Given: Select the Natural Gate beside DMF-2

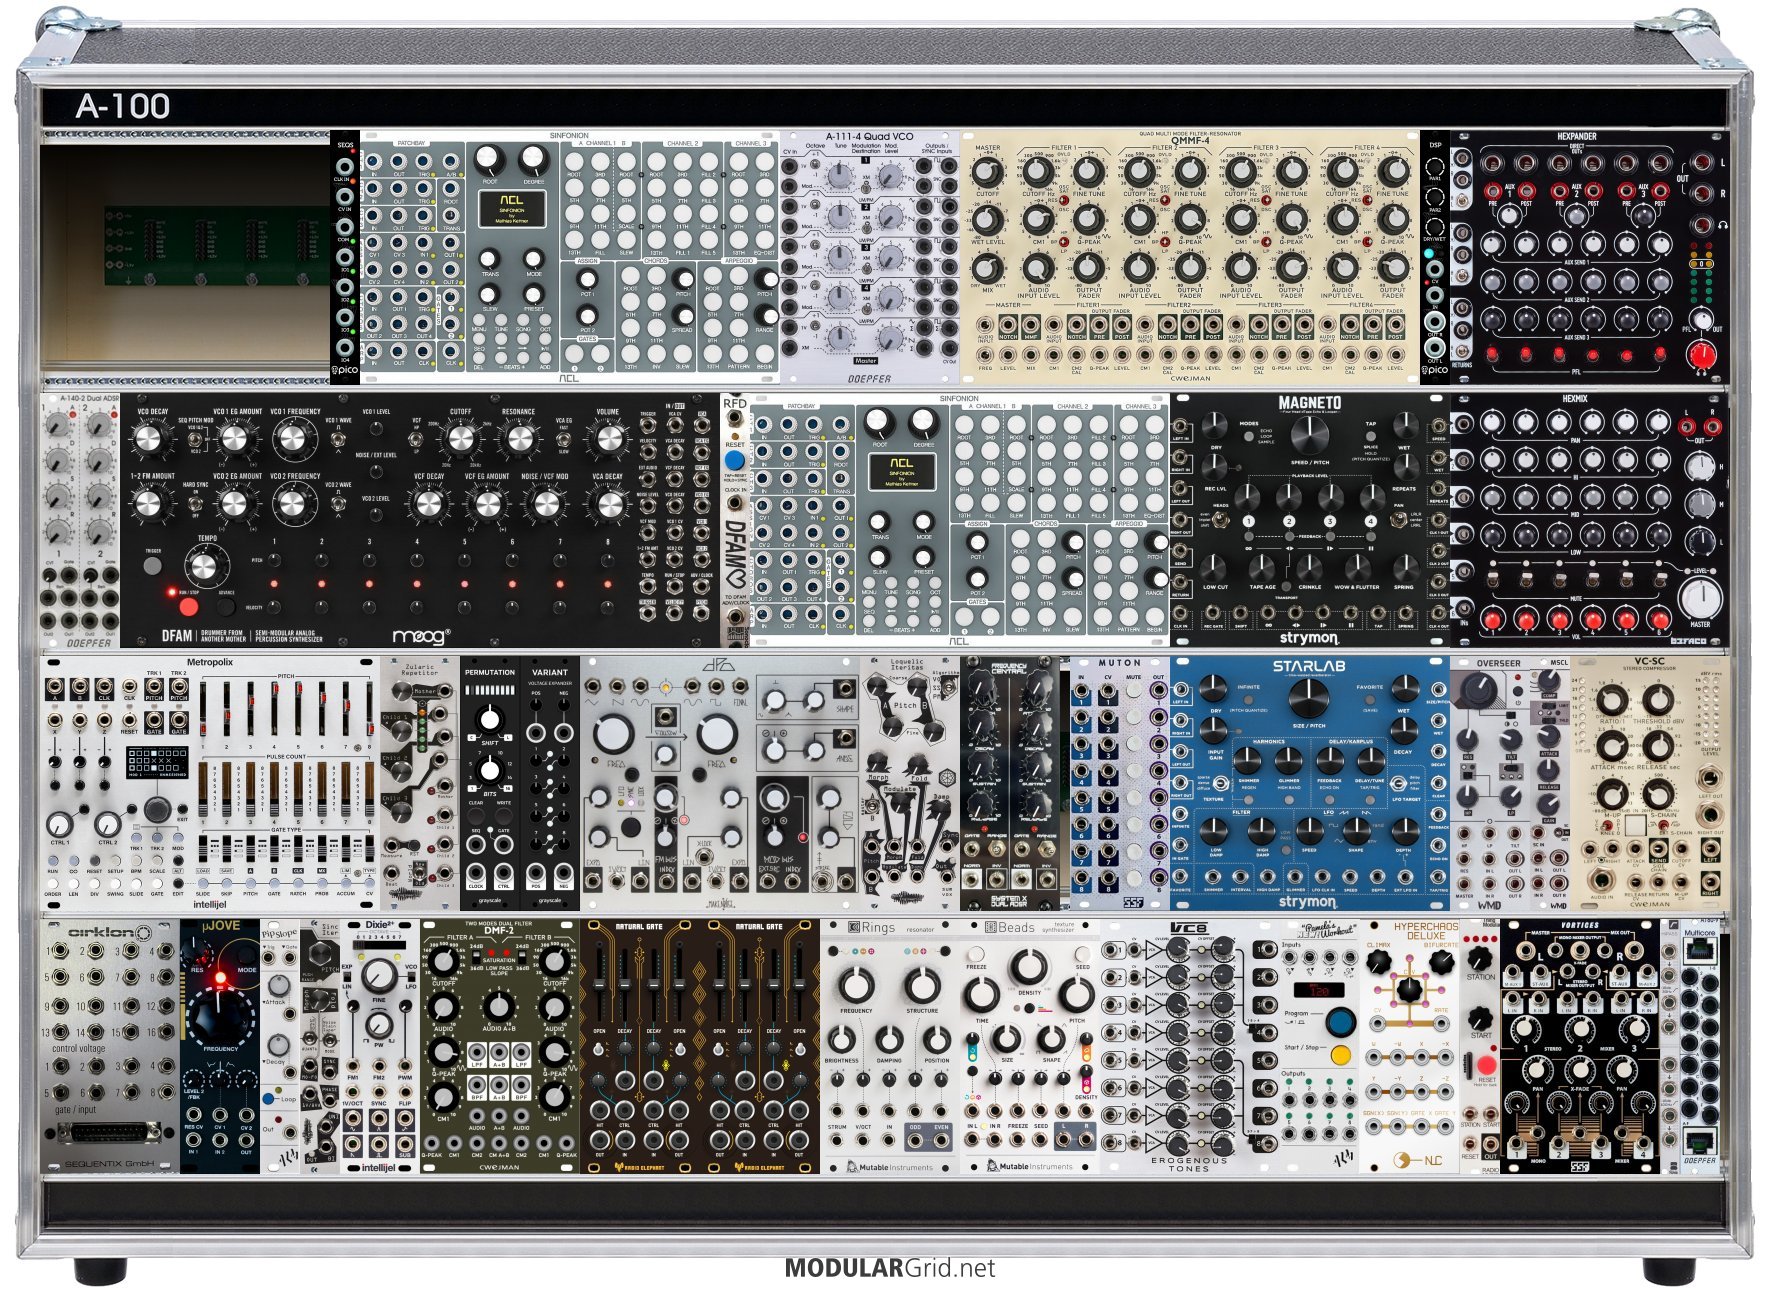Looking at the screenshot, I should click(x=640, y=1047).
